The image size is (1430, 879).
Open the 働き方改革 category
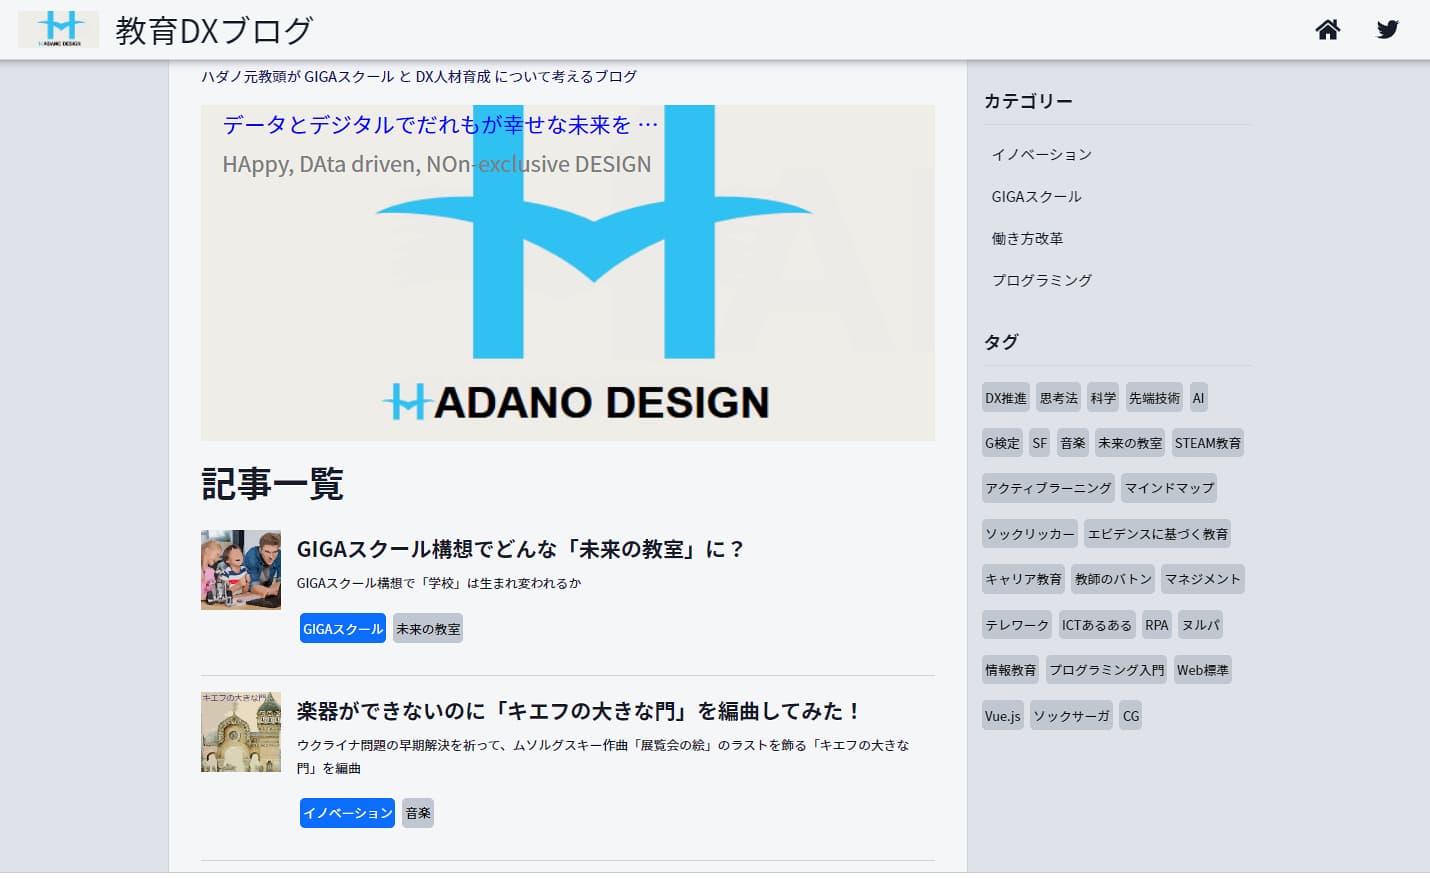tap(1026, 238)
